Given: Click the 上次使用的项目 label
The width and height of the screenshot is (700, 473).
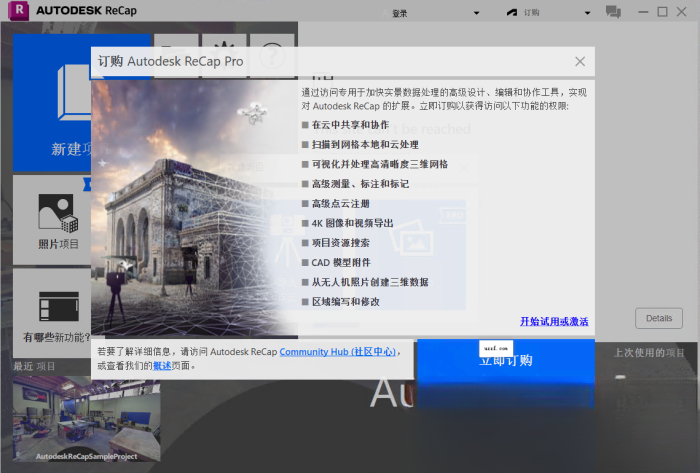Looking at the screenshot, I should [x=649, y=353].
